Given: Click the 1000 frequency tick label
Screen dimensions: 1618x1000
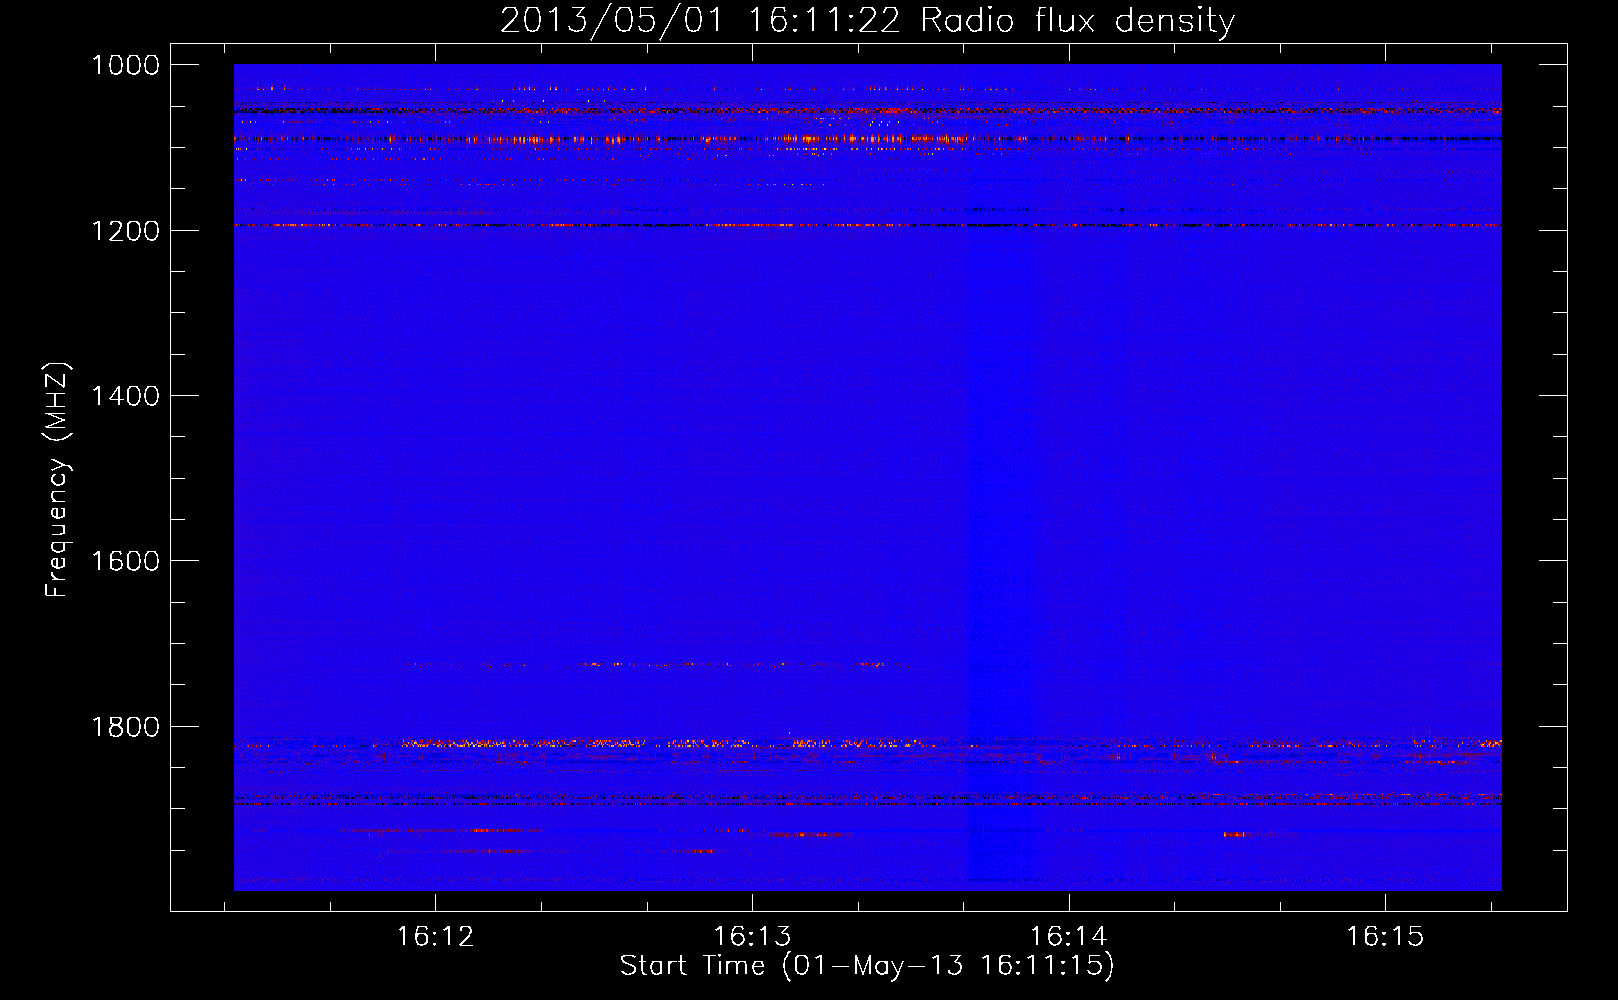Looking at the screenshot, I should (x=125, y=65).
